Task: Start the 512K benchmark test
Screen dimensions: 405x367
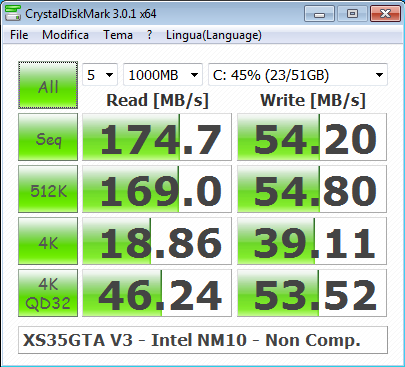Action: 48,189
